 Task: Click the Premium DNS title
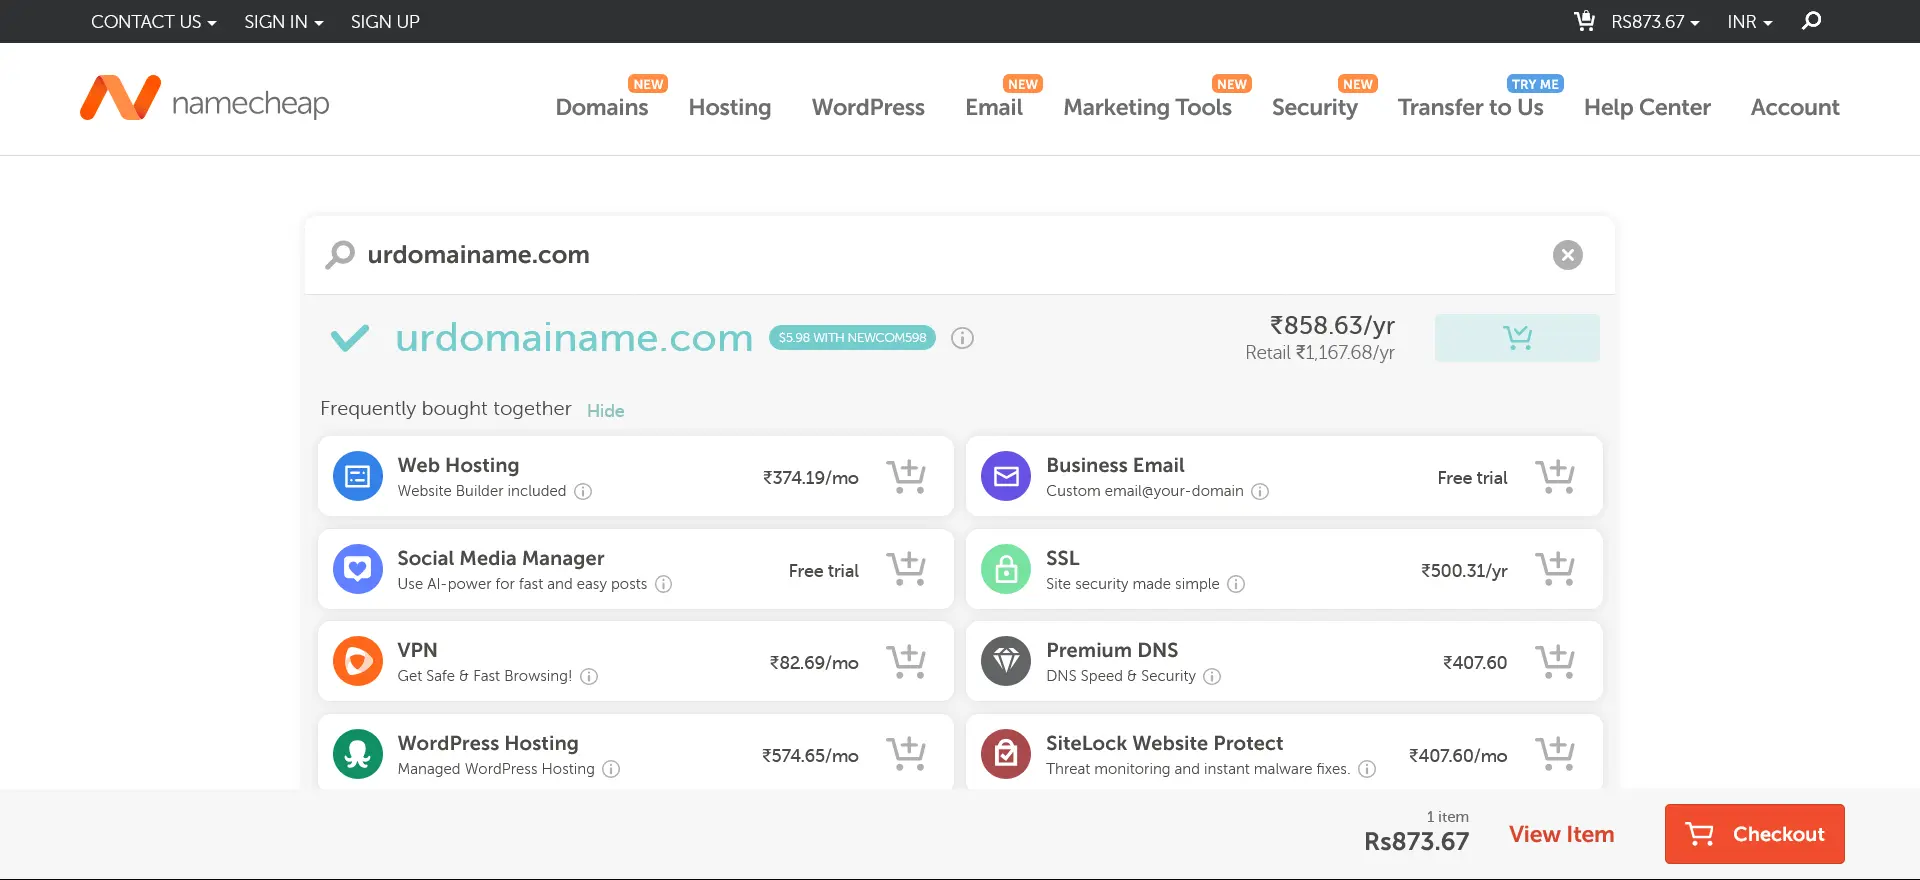[1112, 650]
